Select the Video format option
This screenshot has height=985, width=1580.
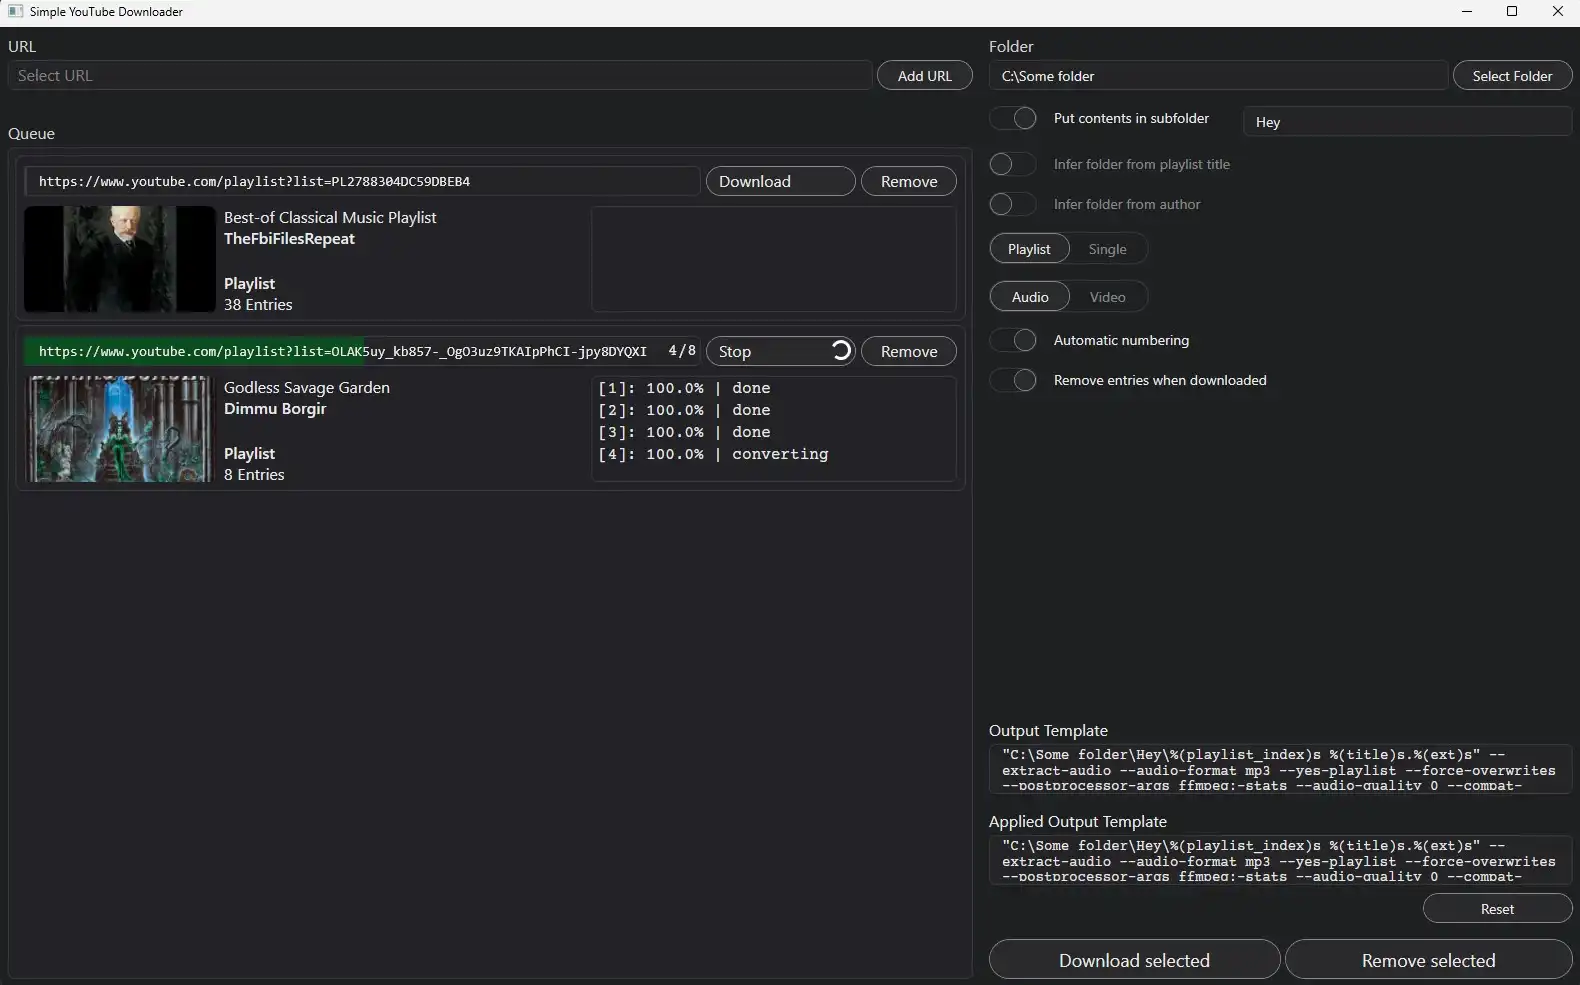pyautogui.click(x=1107, y=297)
